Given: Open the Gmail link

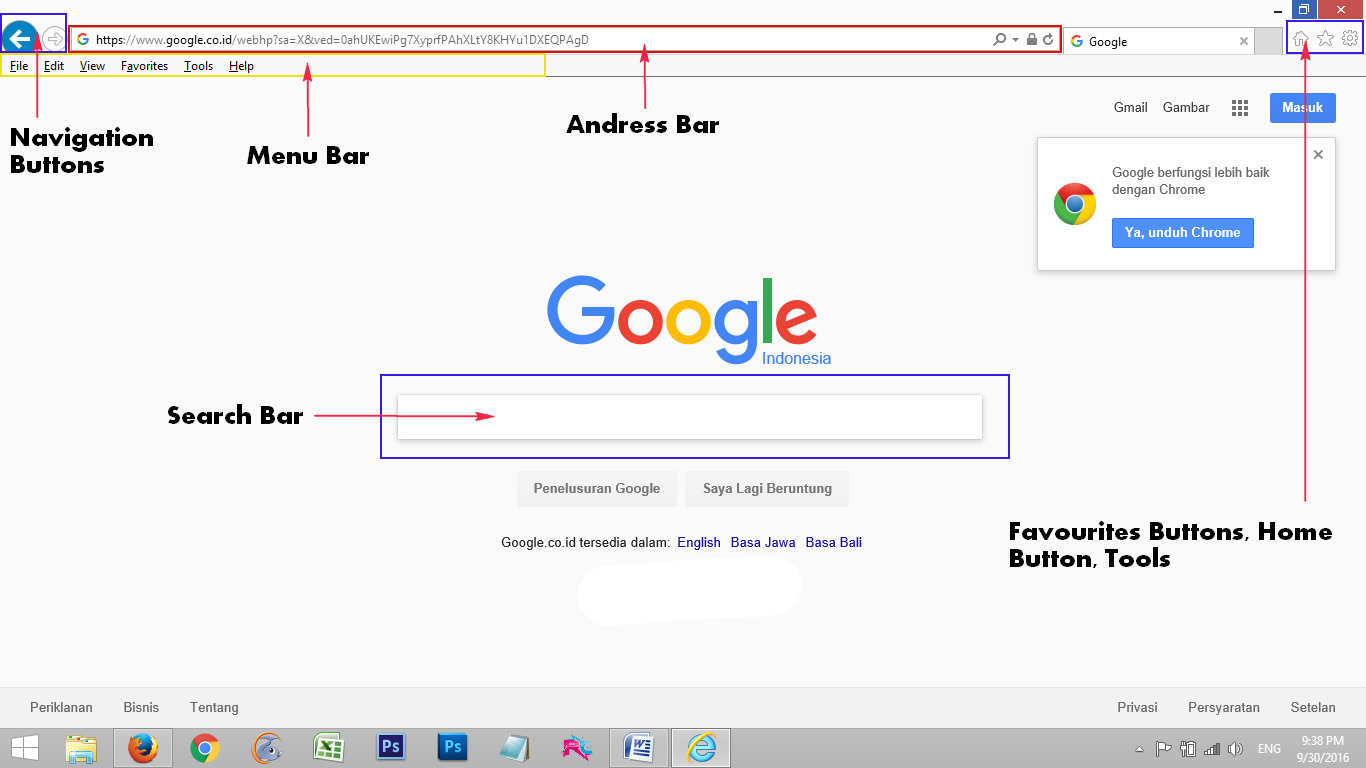Looking at the screenshot, I should pos(1131,107).
